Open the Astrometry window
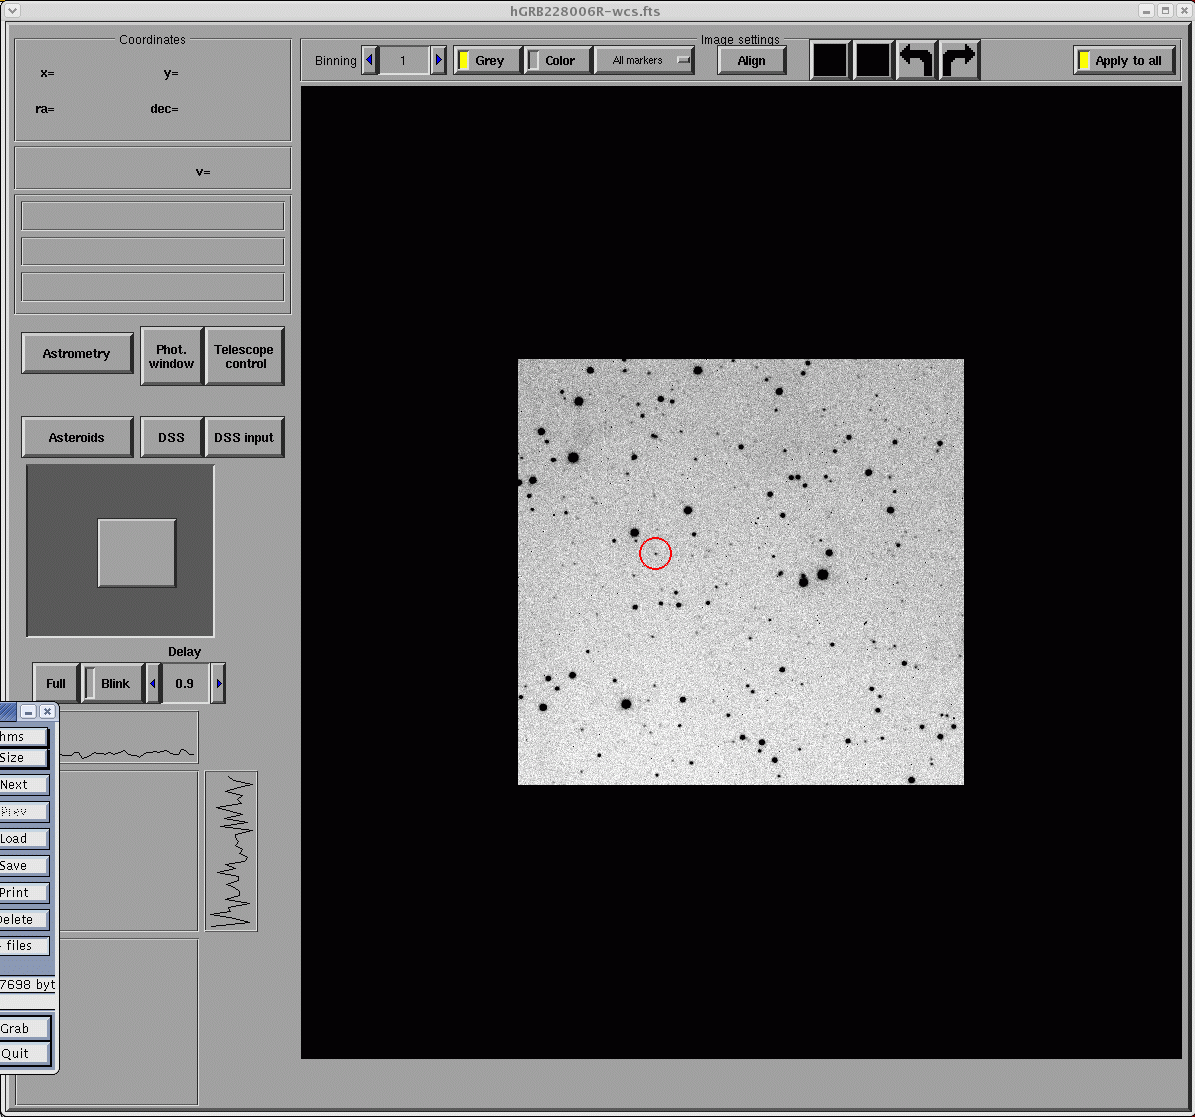 (x=77, y=353)
